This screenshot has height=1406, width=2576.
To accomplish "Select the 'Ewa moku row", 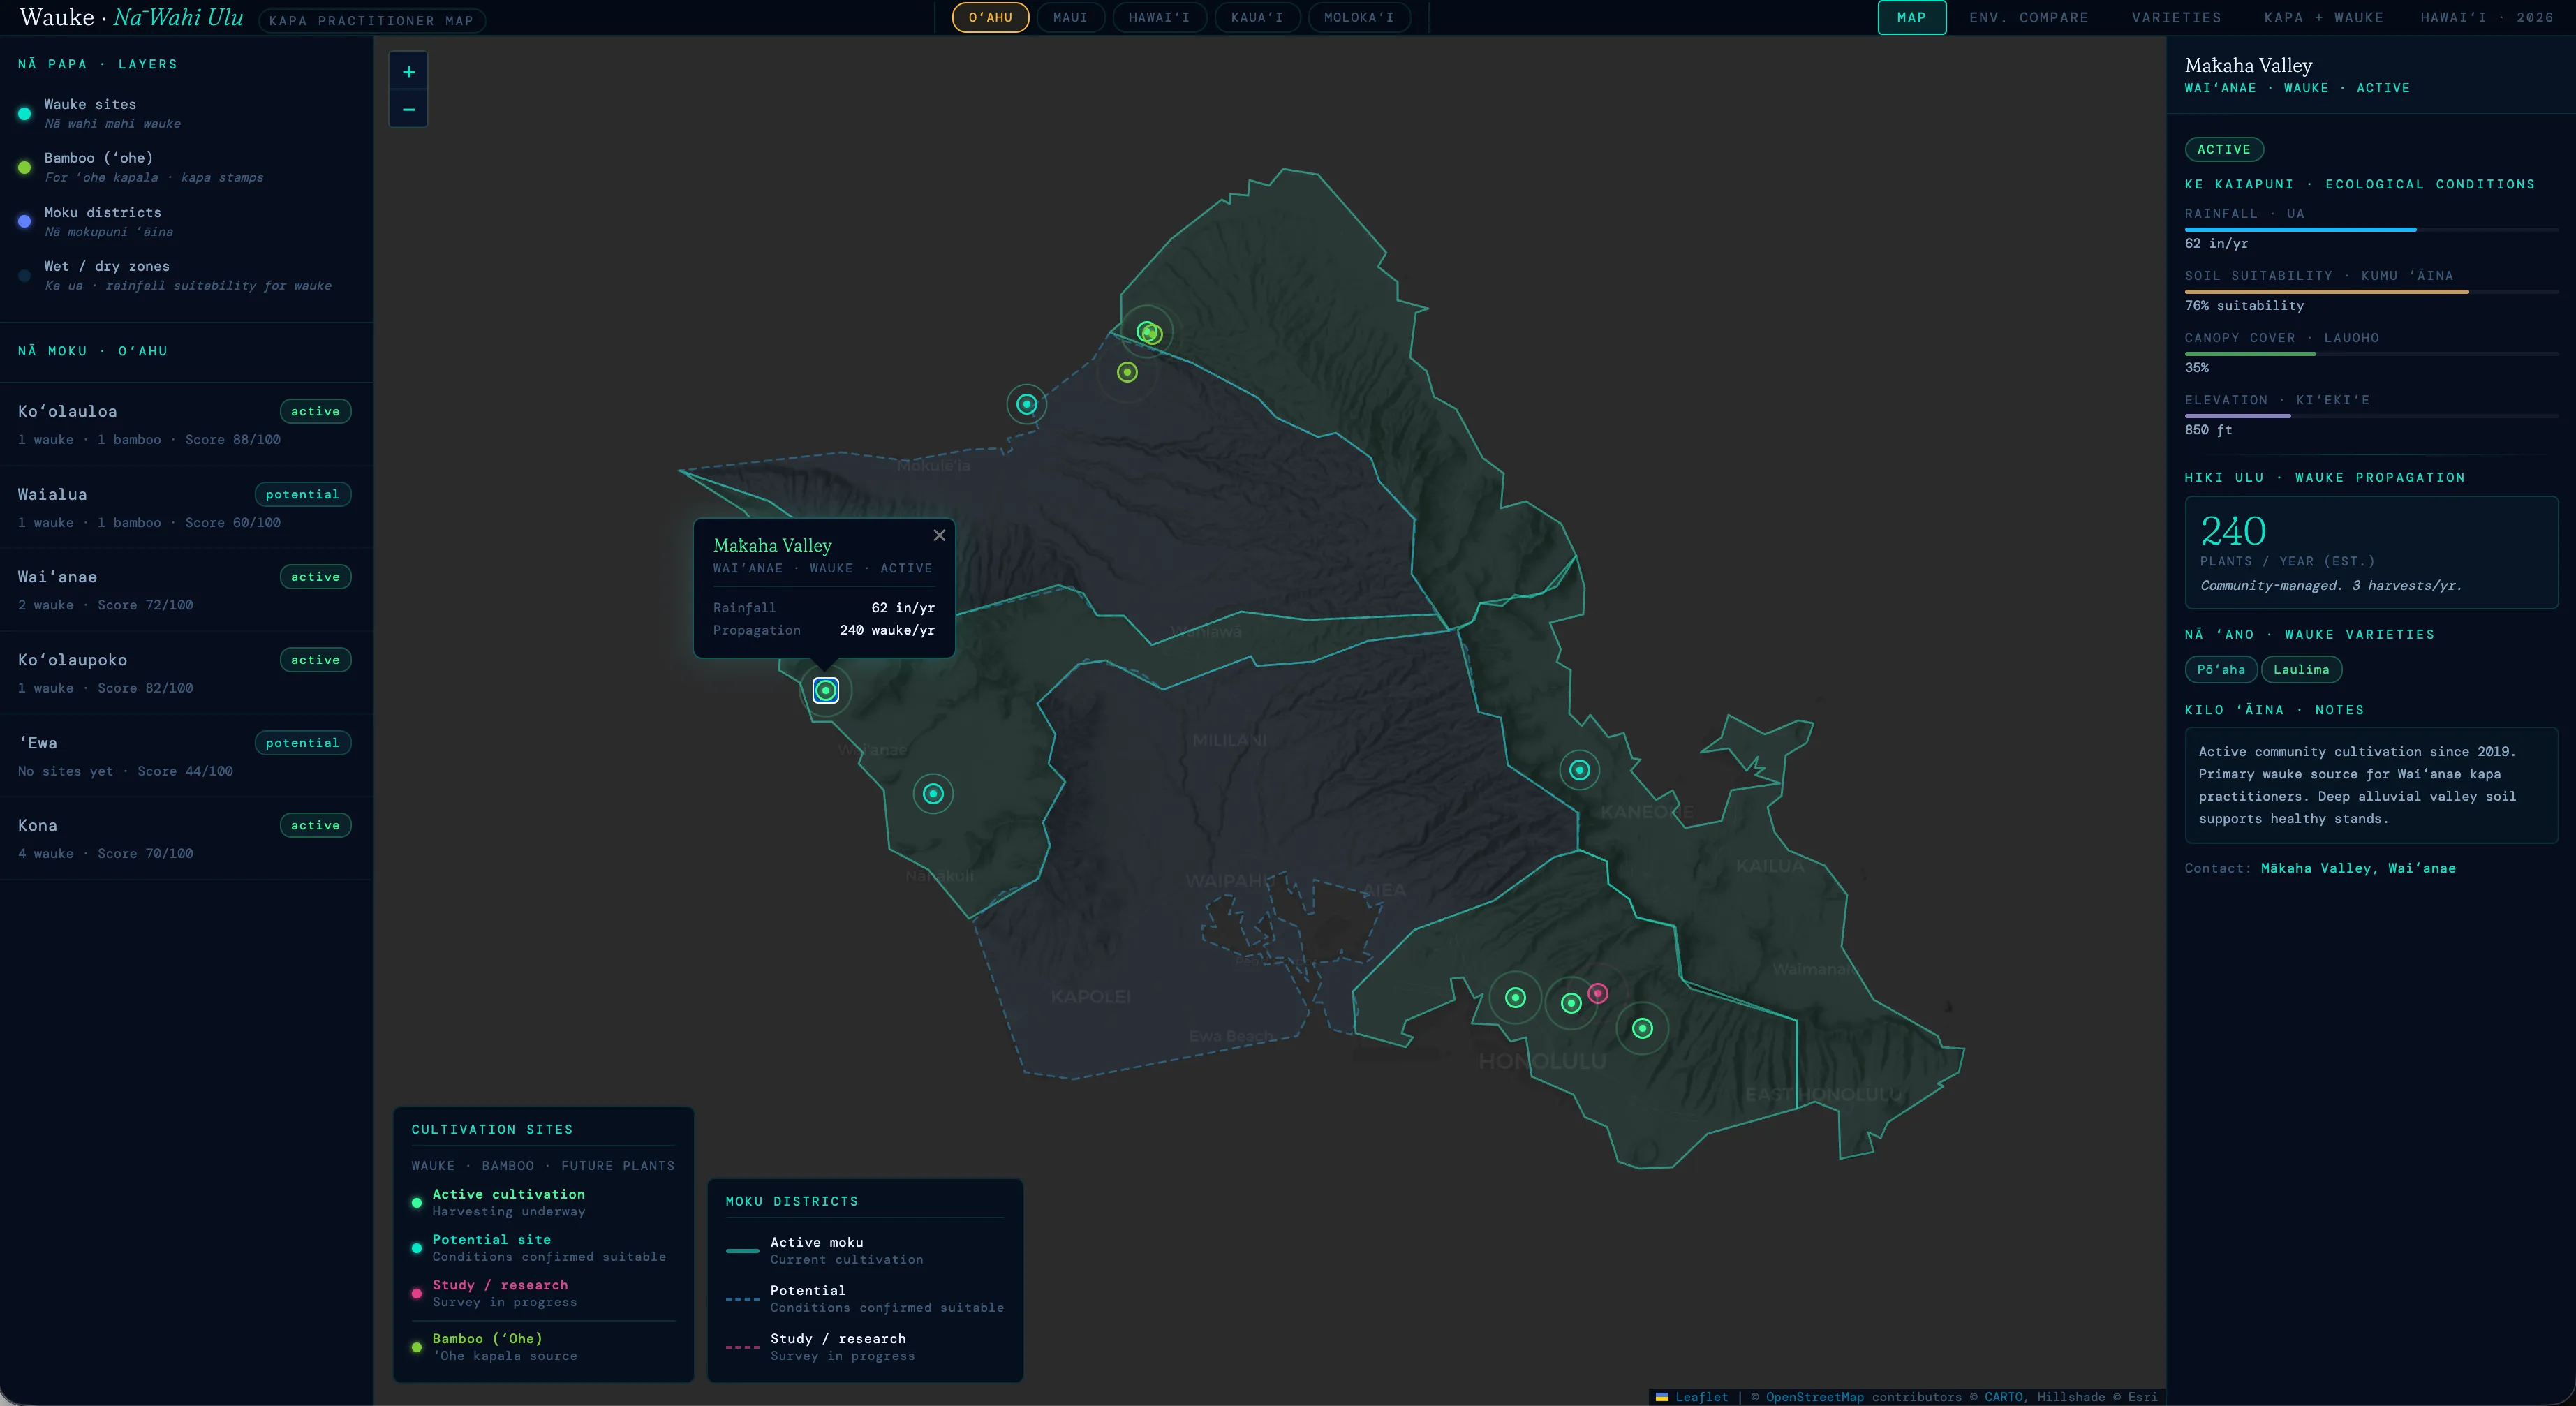I will (186, 756).
